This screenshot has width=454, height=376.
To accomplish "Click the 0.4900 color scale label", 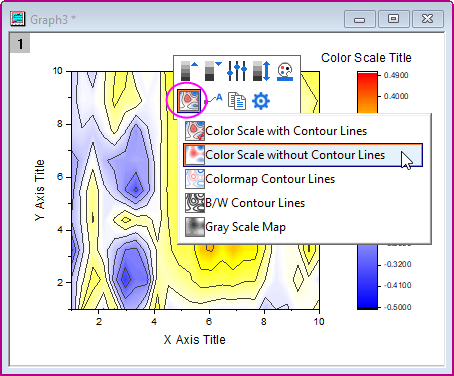I will click(x=396, y=75).
